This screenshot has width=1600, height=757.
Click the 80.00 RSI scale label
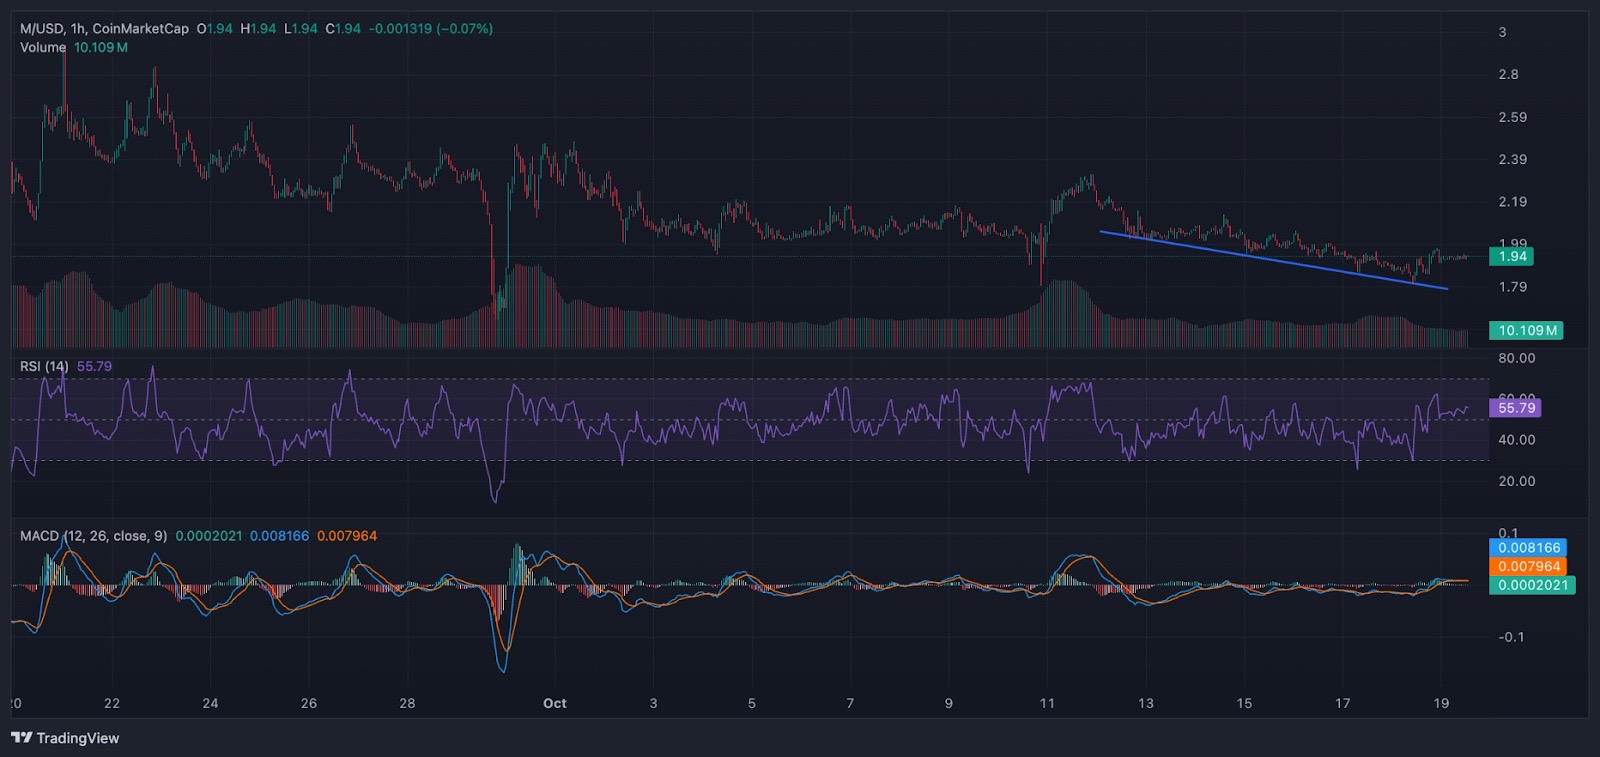click(1516, 358)
